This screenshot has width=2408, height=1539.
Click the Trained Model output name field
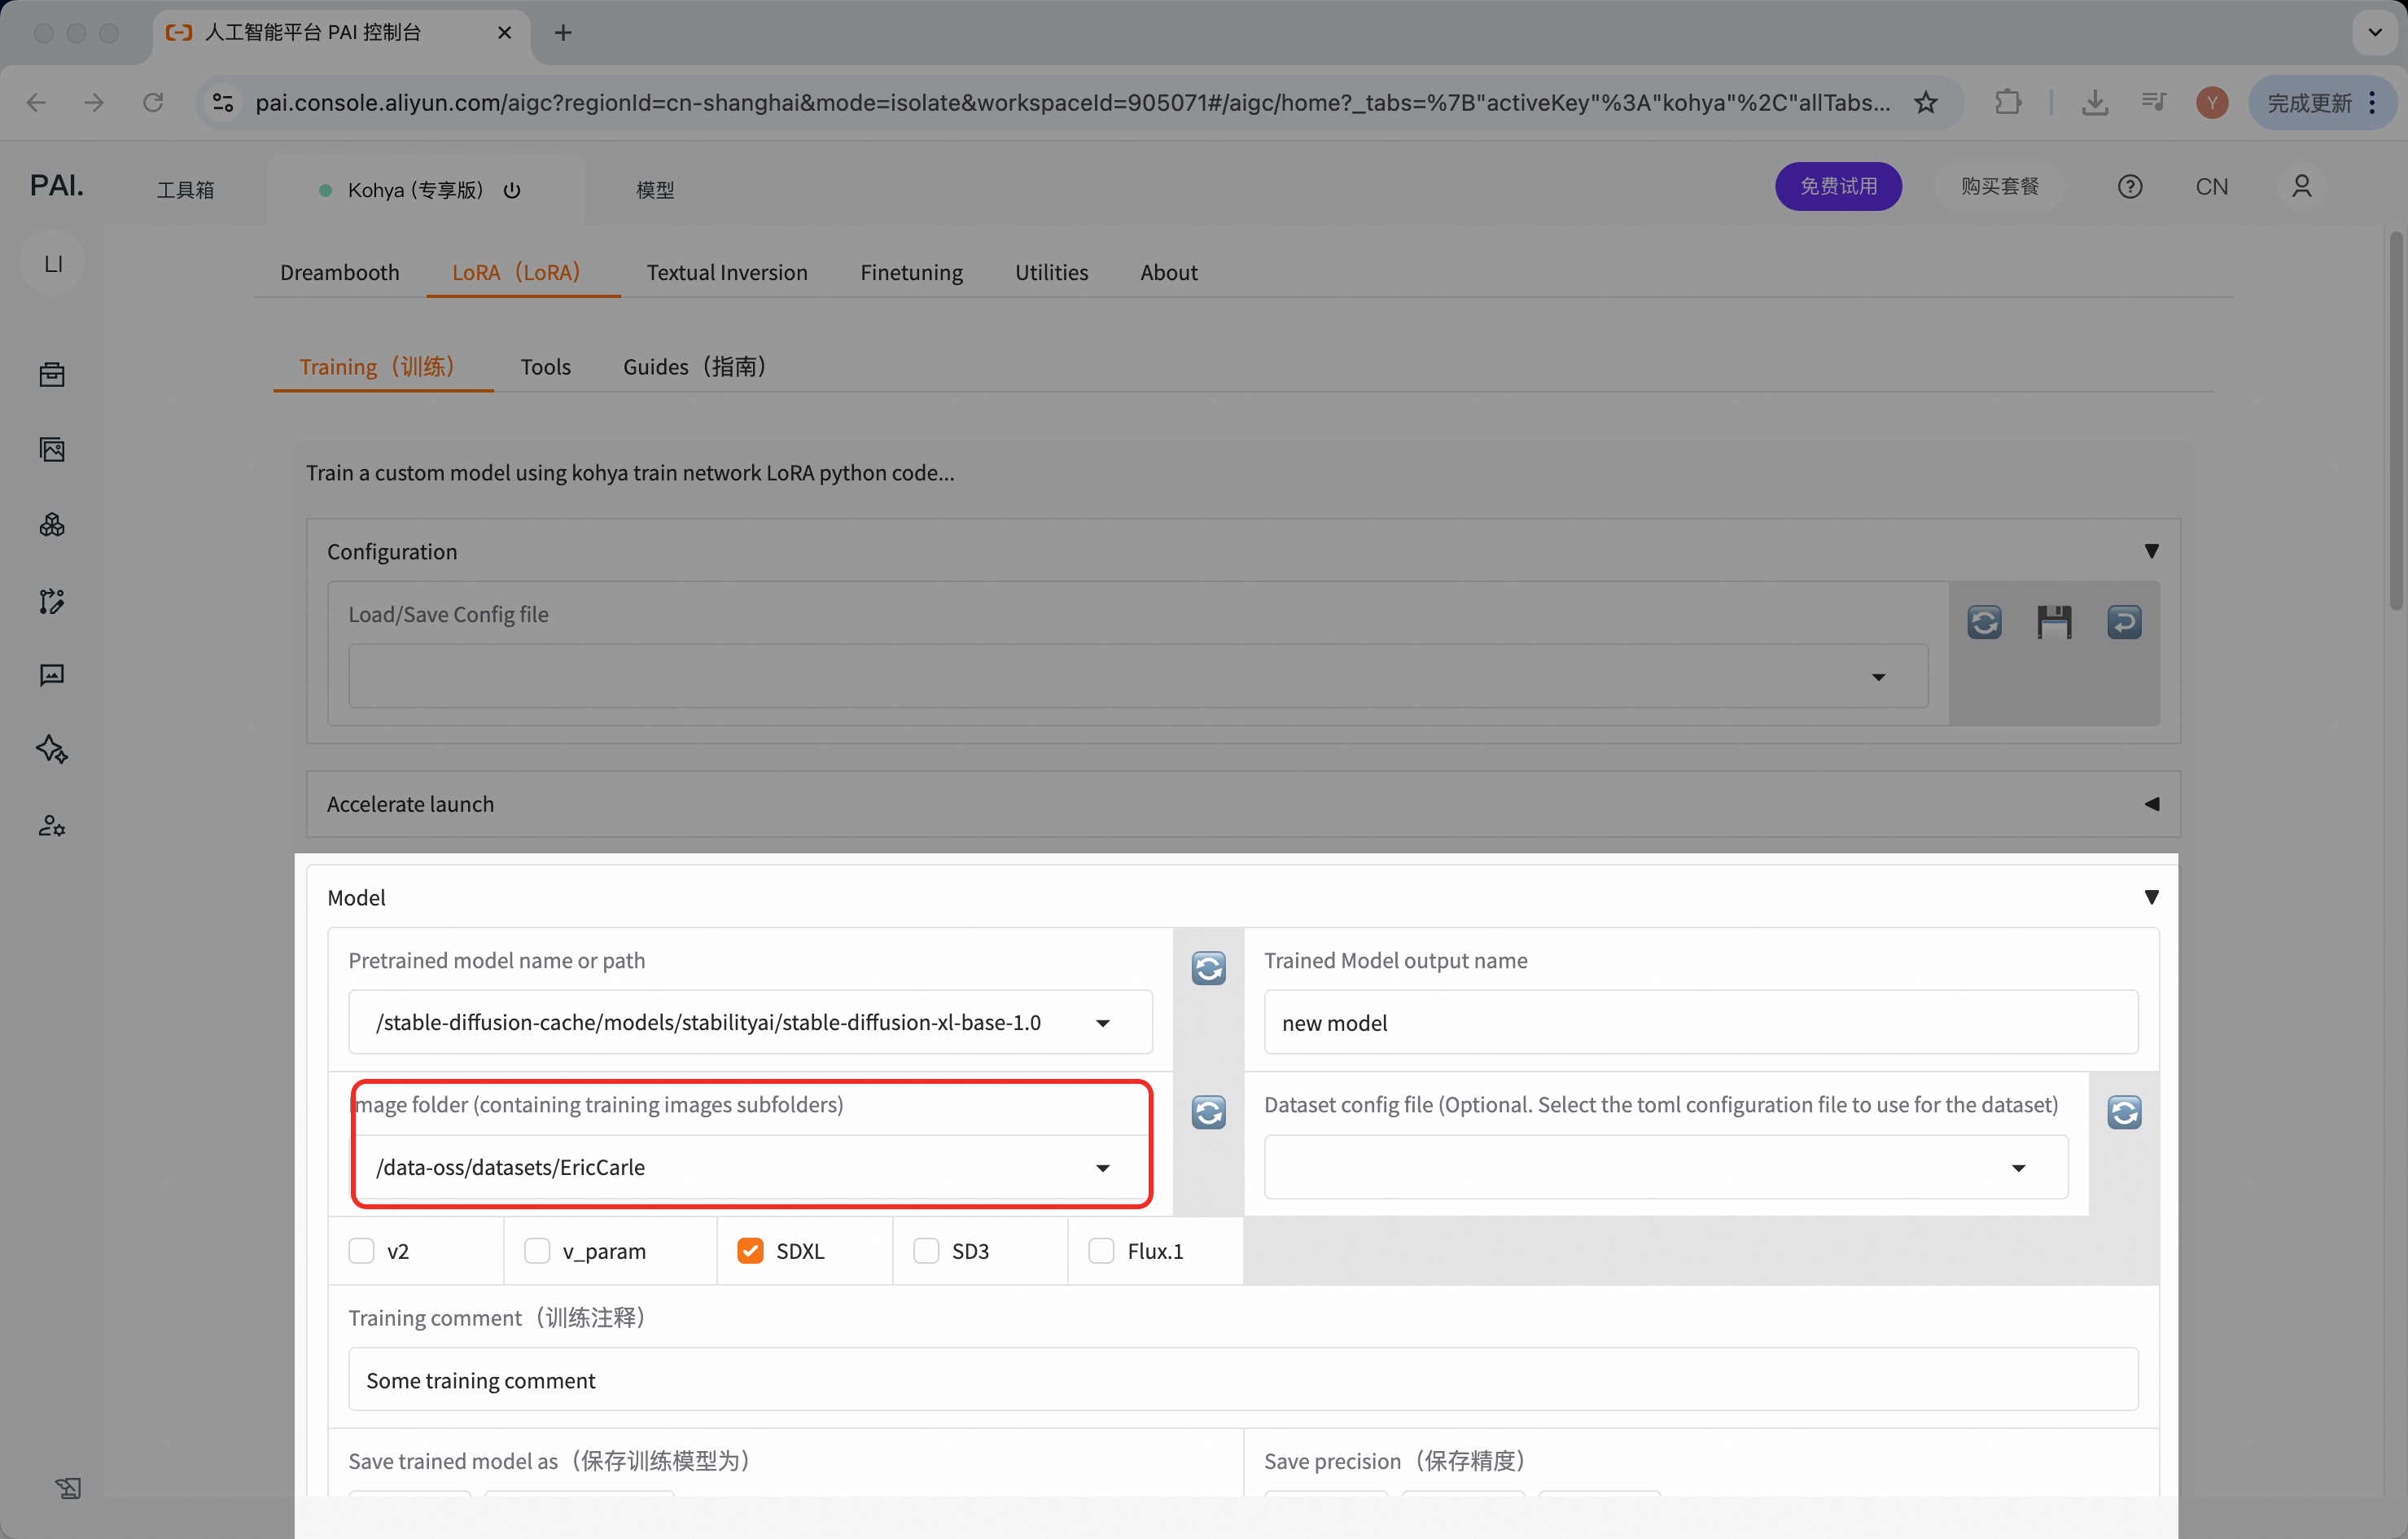(x=1700, y=1023)
